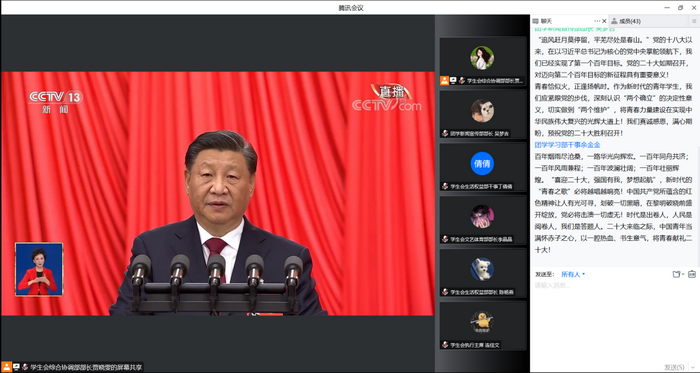Select the cat avatar of 吴梦吉

(x=482, y=111)
